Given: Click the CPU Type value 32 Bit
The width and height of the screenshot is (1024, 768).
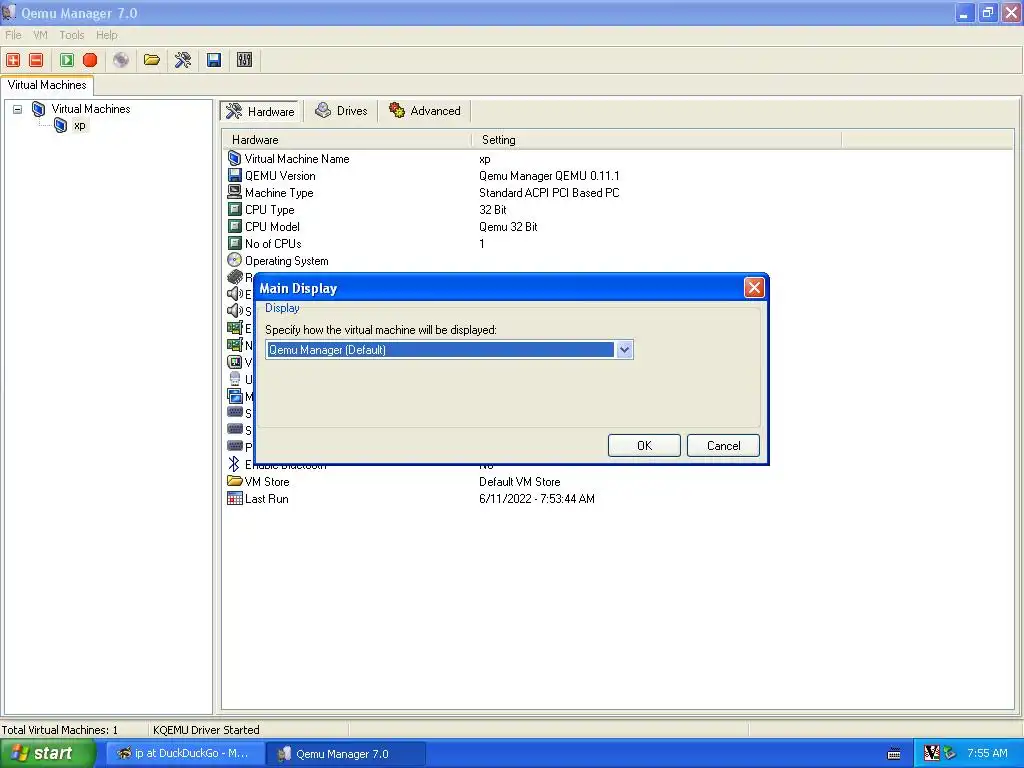Looking at the screenshot, I should click(493, 210).
